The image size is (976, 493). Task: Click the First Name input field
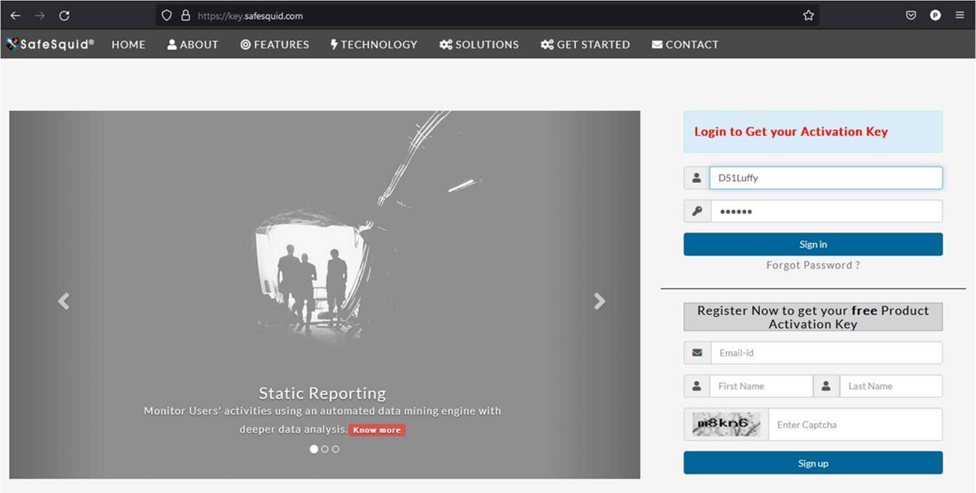click(761, 386)
